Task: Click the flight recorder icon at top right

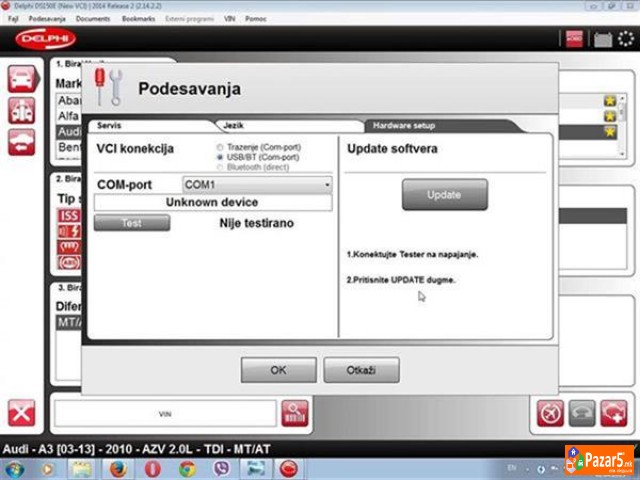Action: click(574, 40)
